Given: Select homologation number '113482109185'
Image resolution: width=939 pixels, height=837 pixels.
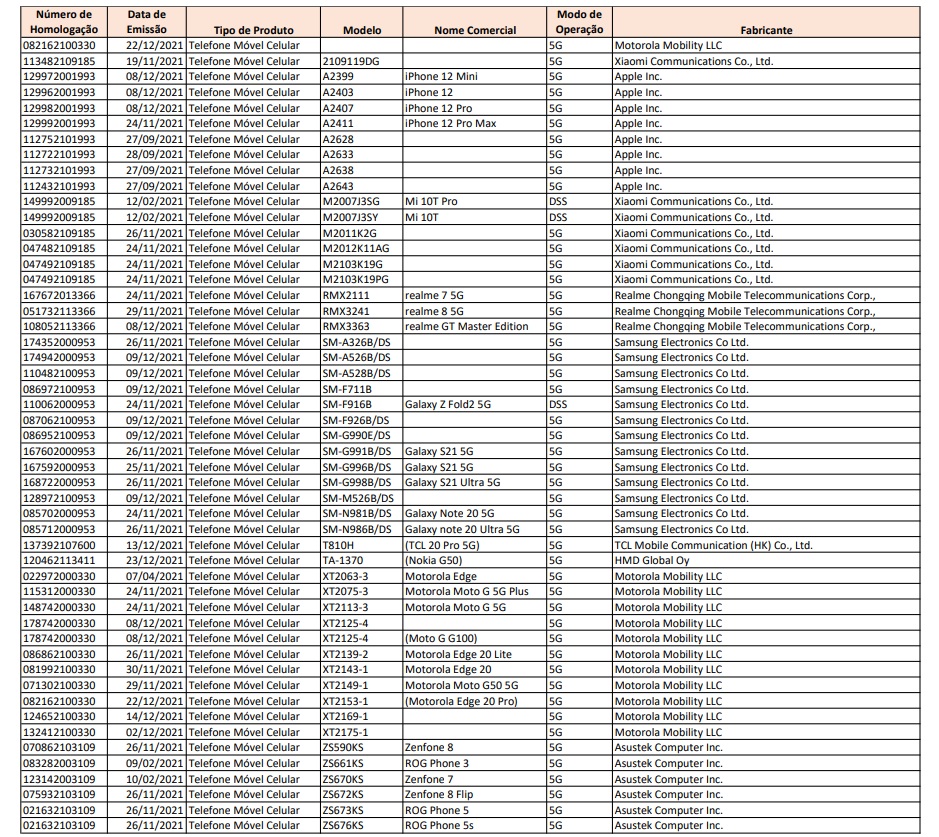Looking at the screenshot, I should coord(64,61).
